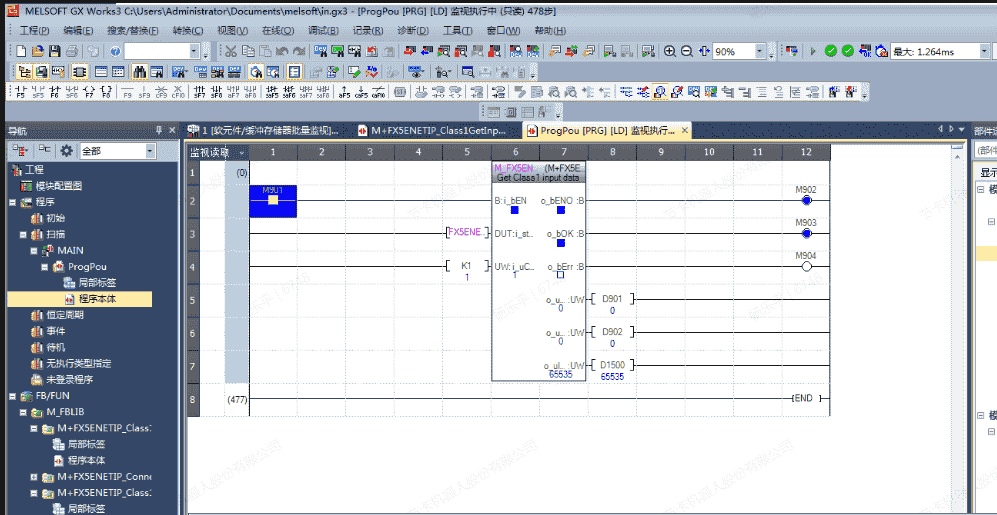Toggle the M9U1 contact in the ladder
Screen dimensions: 997x515
coord(273,201)
